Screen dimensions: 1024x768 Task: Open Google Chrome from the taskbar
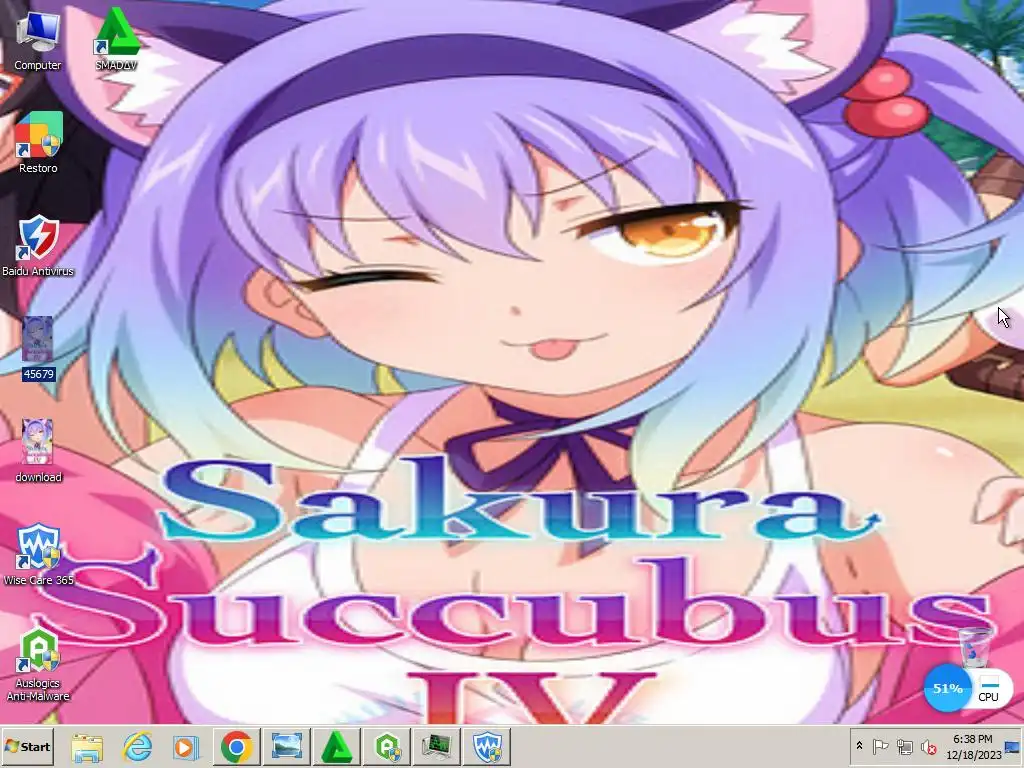coord(236,746)
